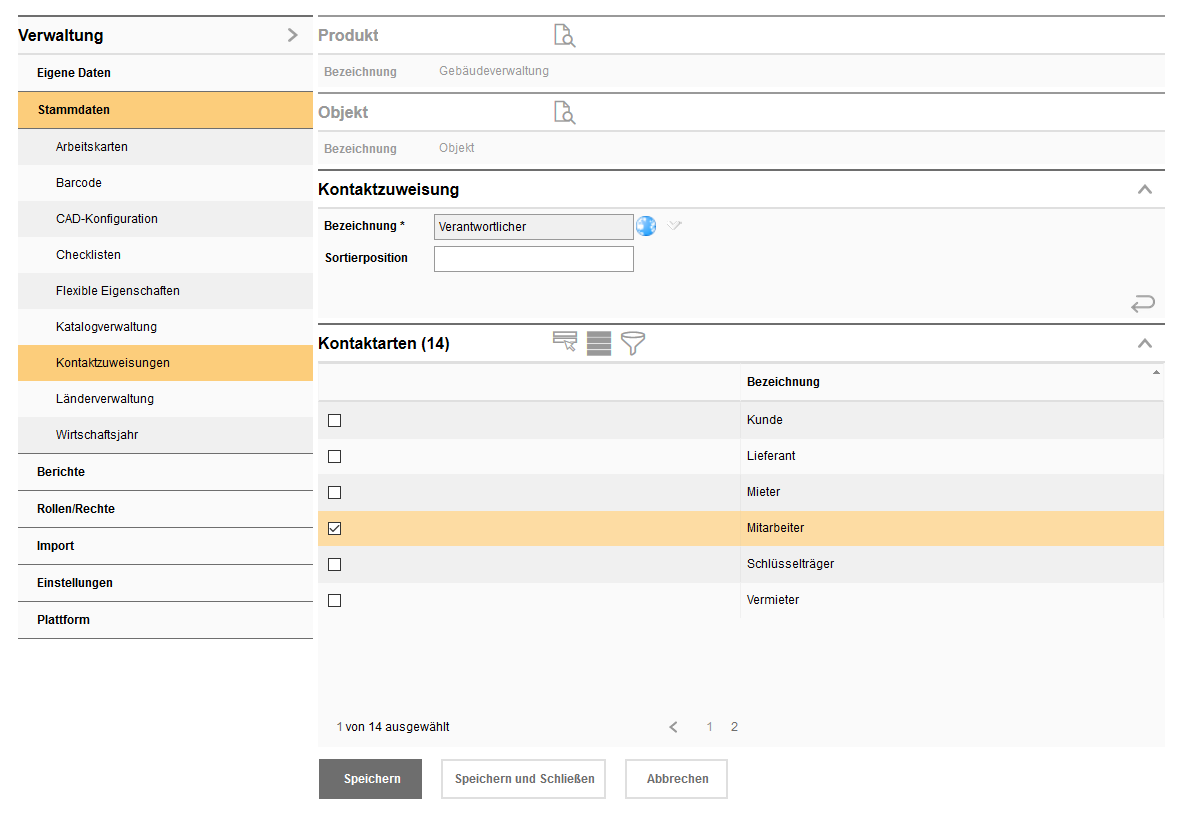Open the Produkt search icon
The image size is (1183, 817).
coord(564,36)
